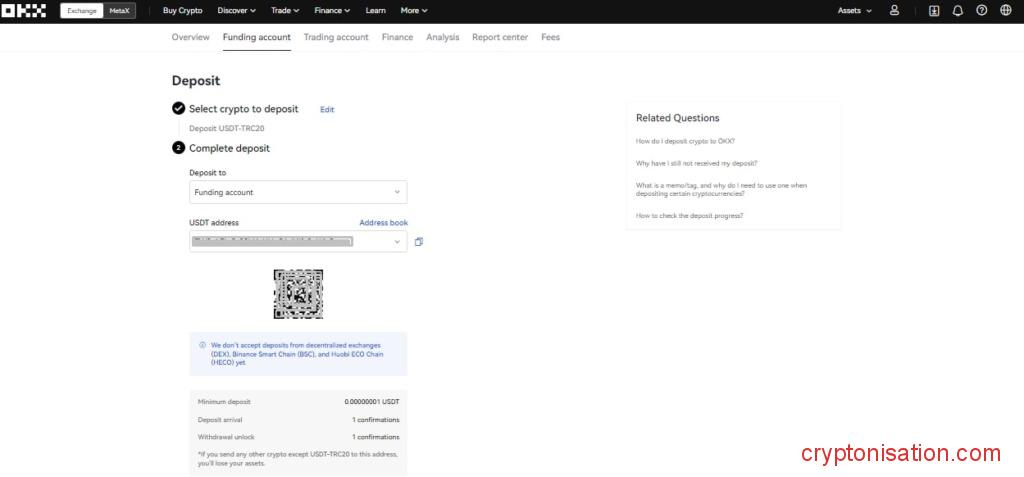The width and height of the screenshot is (1024, 477).
Task: Expand the Assets menu
Action: (854, 10)
